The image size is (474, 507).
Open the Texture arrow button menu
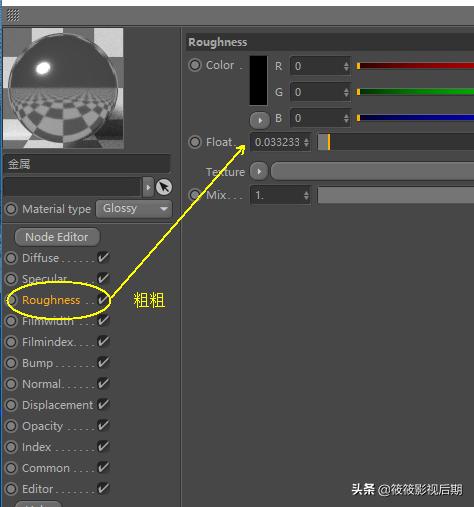coord(259,172)
